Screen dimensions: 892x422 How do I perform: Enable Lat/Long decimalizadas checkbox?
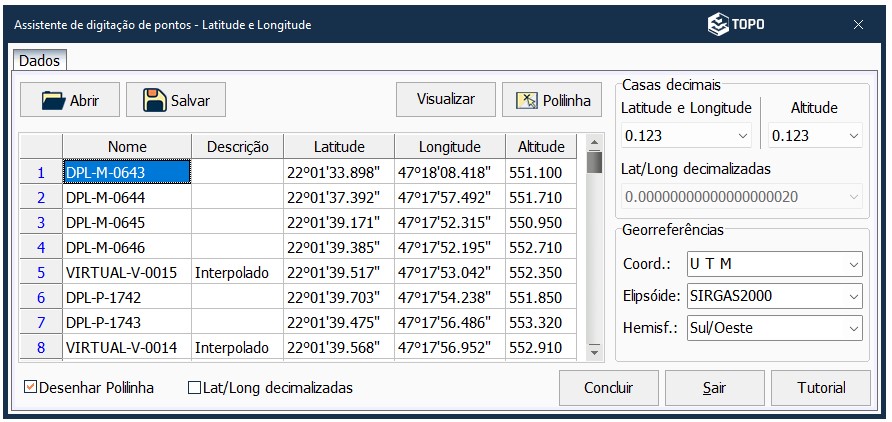pos(195,388)
